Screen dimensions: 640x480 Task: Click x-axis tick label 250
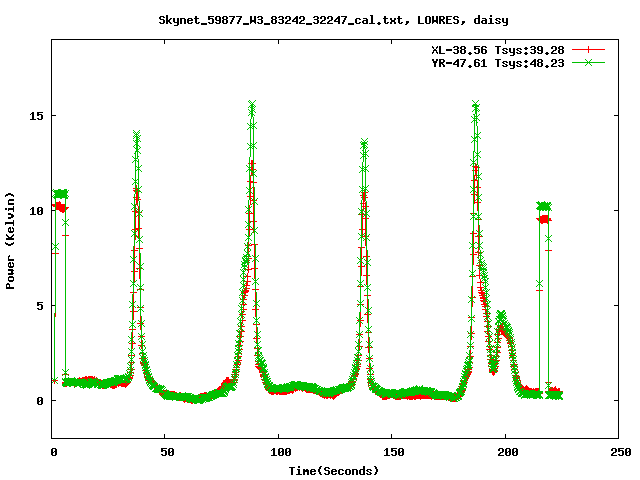[x=621, y=452]
